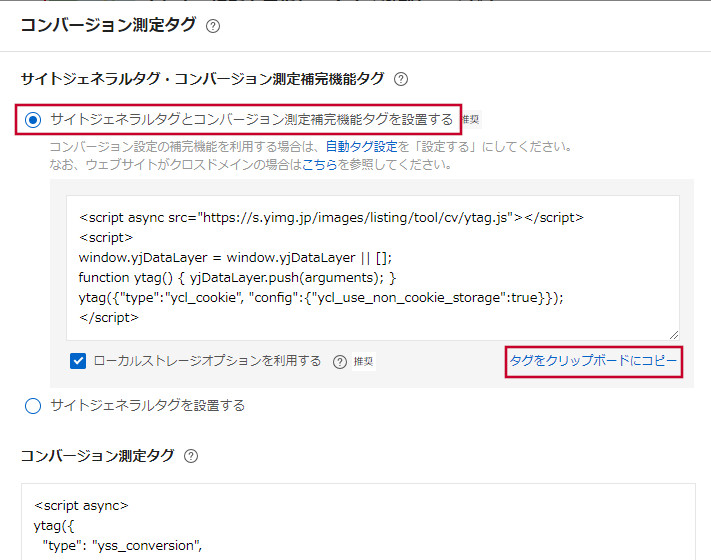Uncheck ローカルストレージオプションを利用する checkbox
Screen dimensions: 711x560
click(x=78, y=361)
